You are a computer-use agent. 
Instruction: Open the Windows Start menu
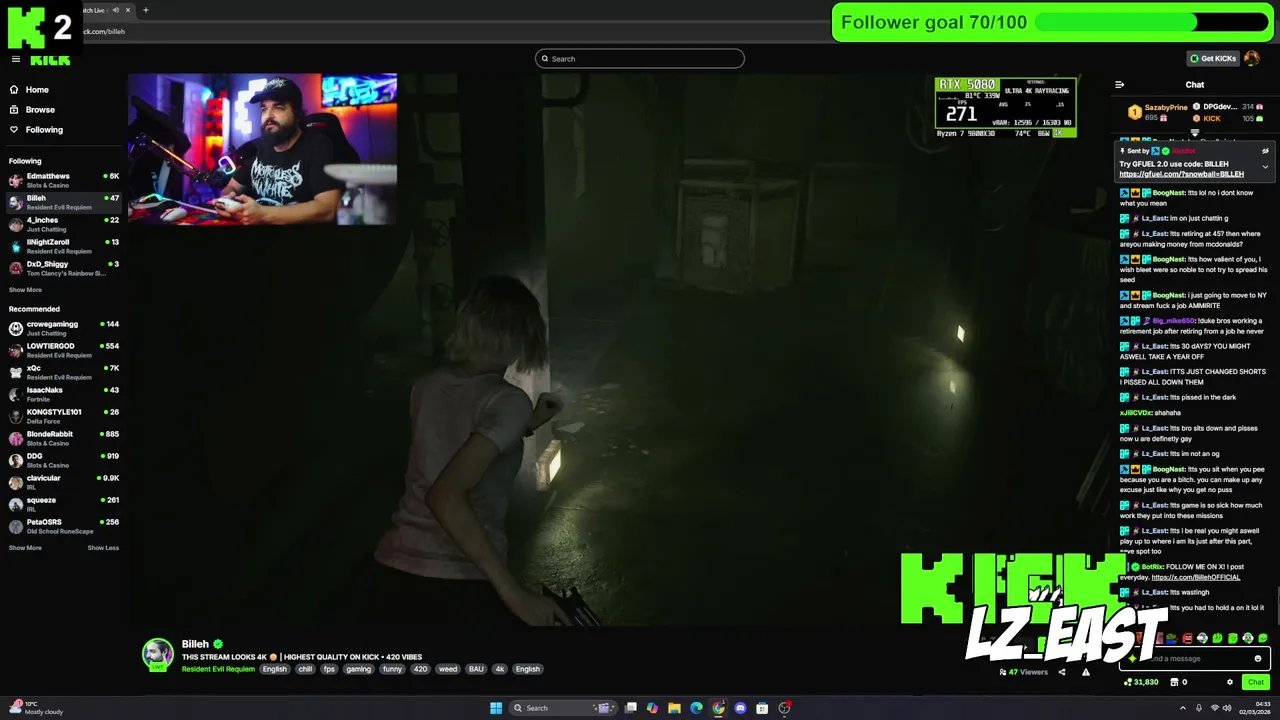496,708
